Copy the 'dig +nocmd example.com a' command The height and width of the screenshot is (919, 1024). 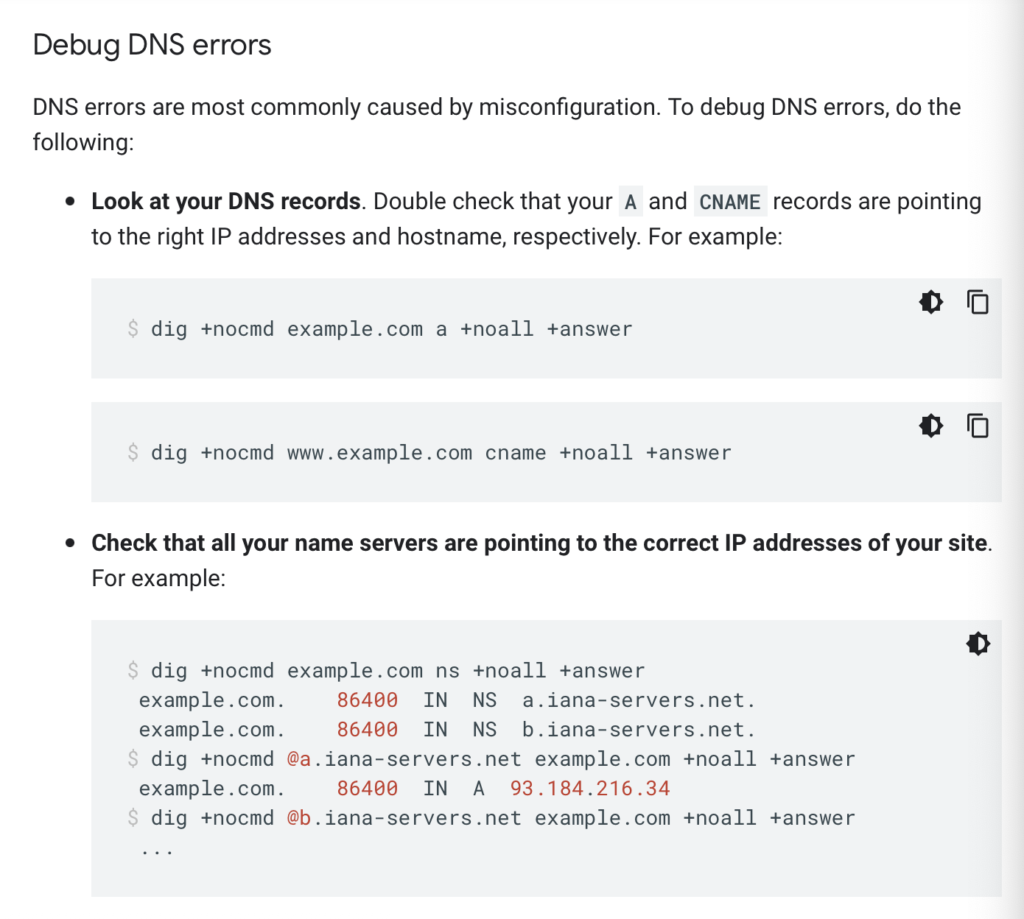pos(978,302)
